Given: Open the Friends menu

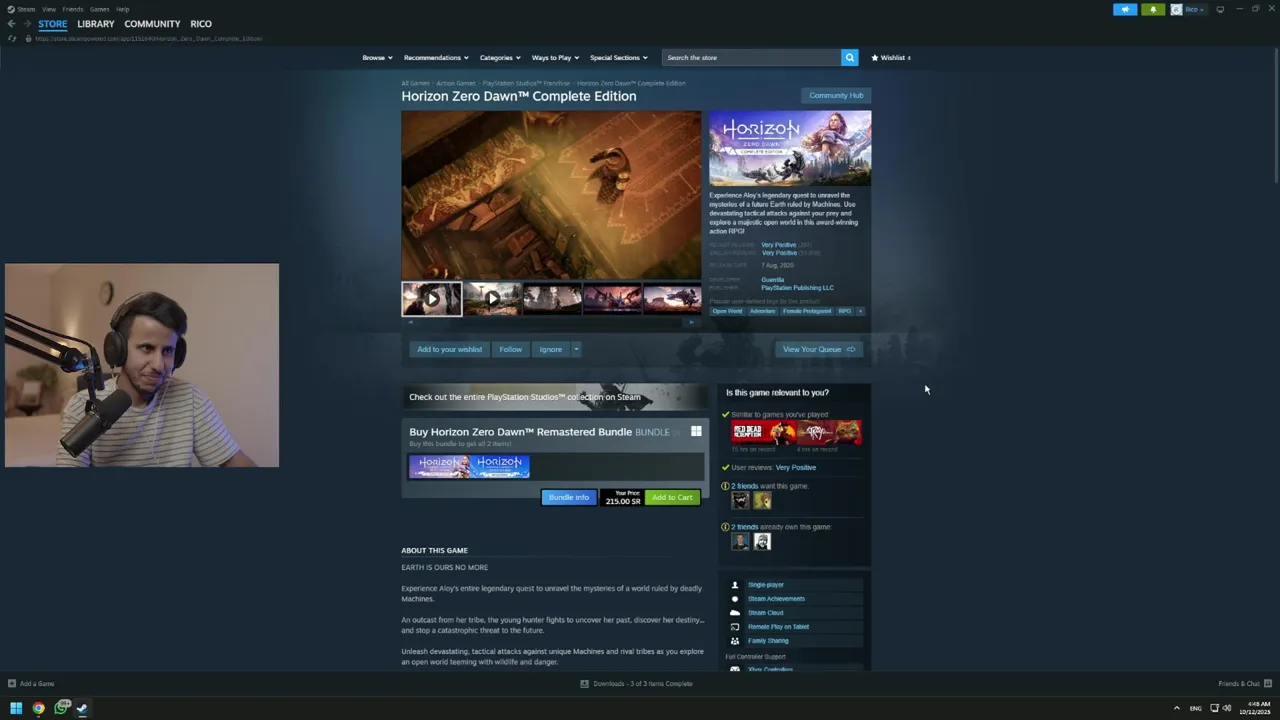Looking at the screenshot, I should 73,9.
